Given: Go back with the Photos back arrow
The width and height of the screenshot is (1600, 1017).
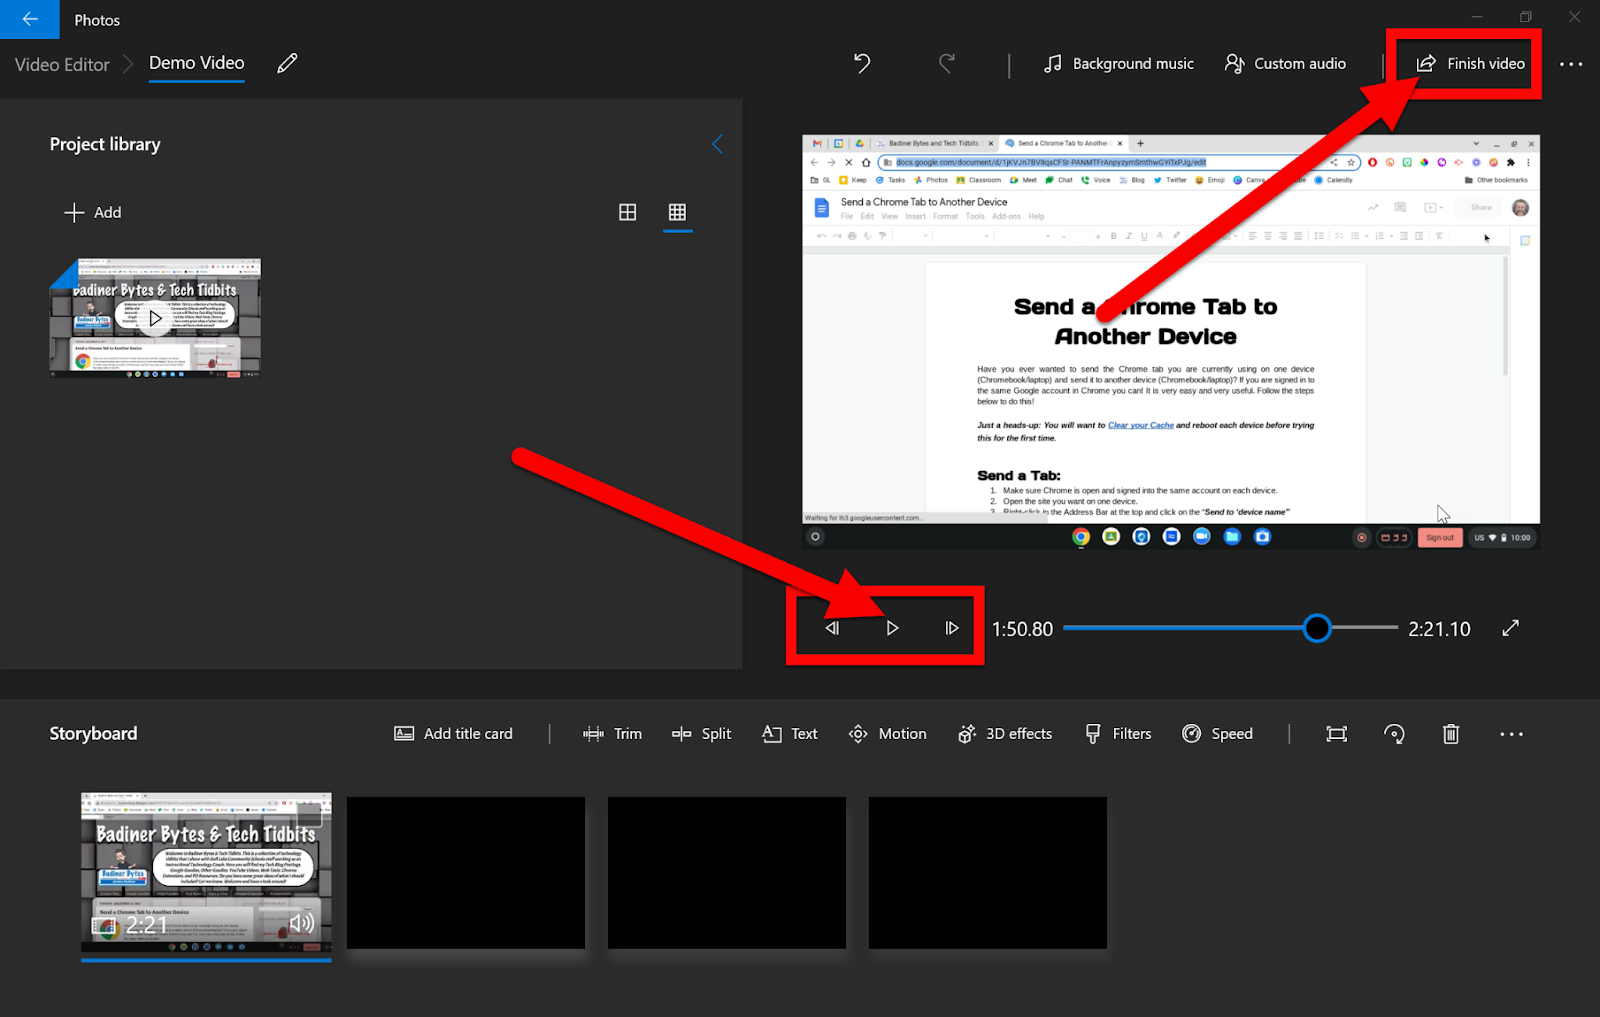Looking at the screenshot, I should click(29, 19).
